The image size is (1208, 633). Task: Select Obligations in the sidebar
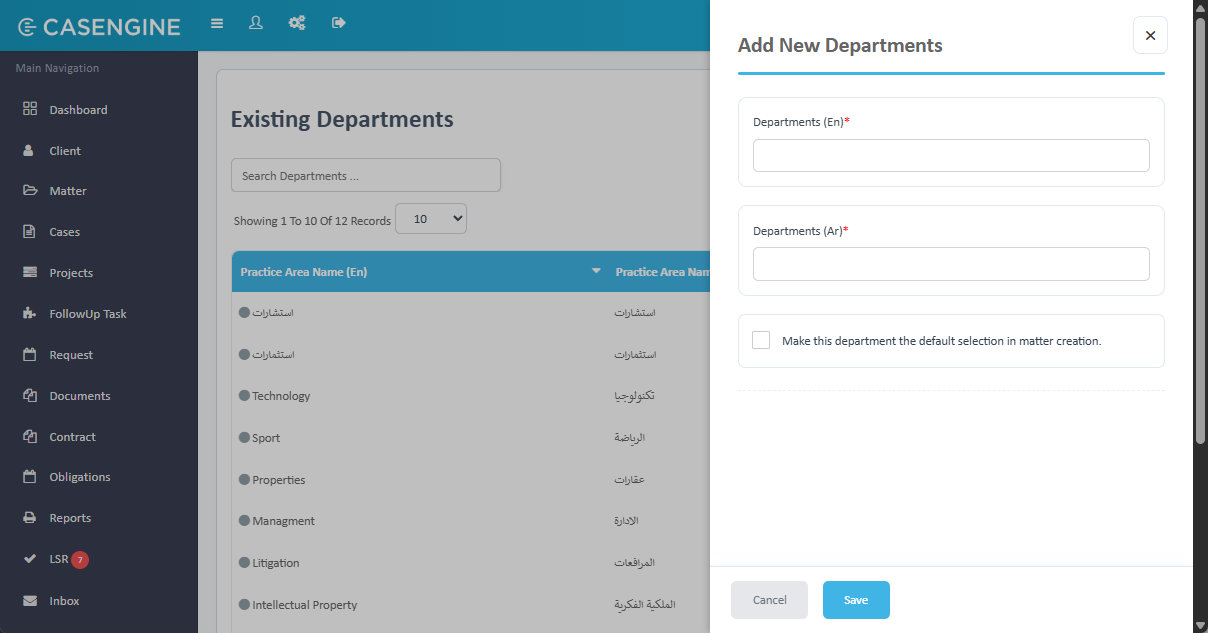80,477
